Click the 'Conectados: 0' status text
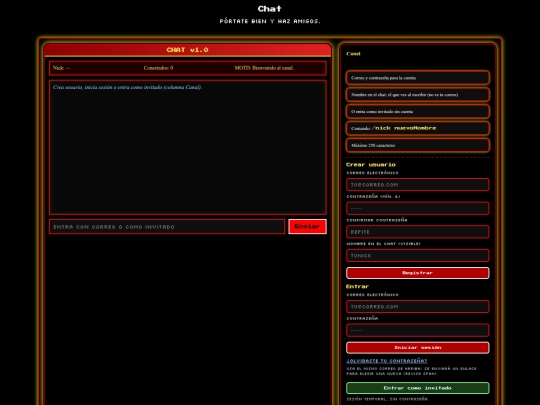The image size is (540, 405). pos(158,68)
